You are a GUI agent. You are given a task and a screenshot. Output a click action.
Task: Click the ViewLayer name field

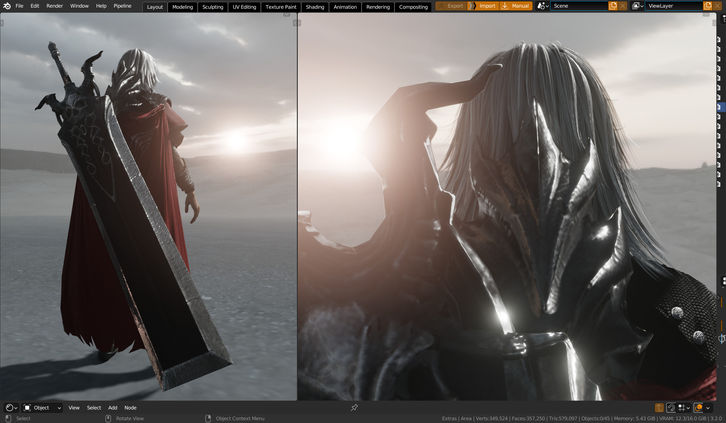point(674,6)
